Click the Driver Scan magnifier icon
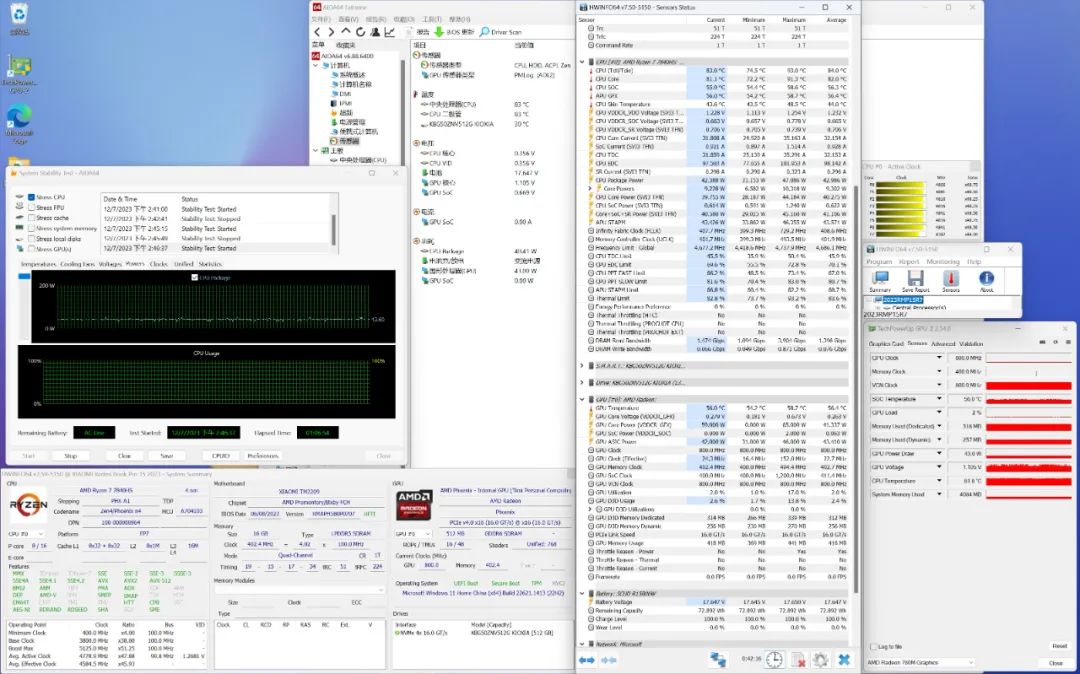This screenshot has width=1080, height=674. (484, 32)
